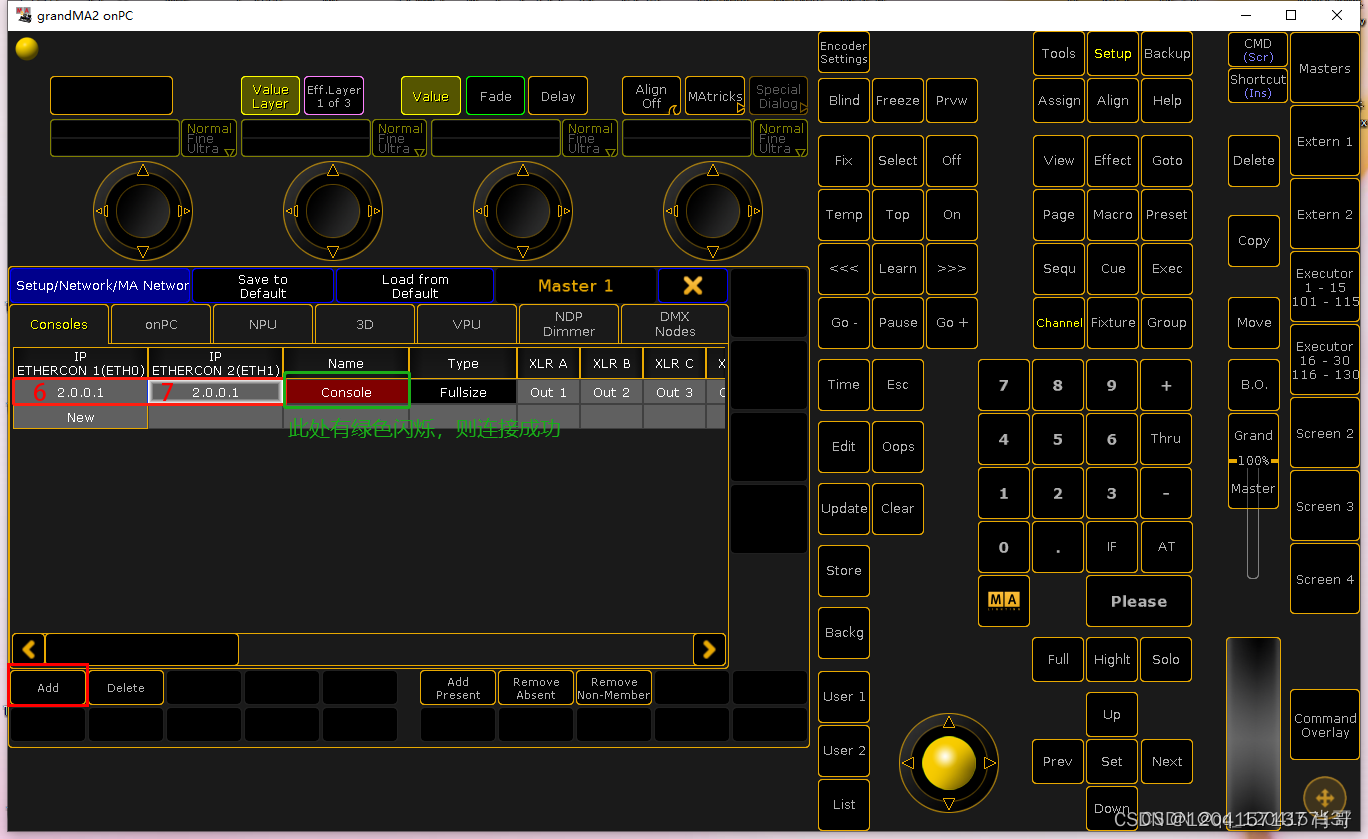Open first encoder Normal/Fine/Ultra resolution dropdown
The height and width of the screenshot is (839, 1368).
209,138
